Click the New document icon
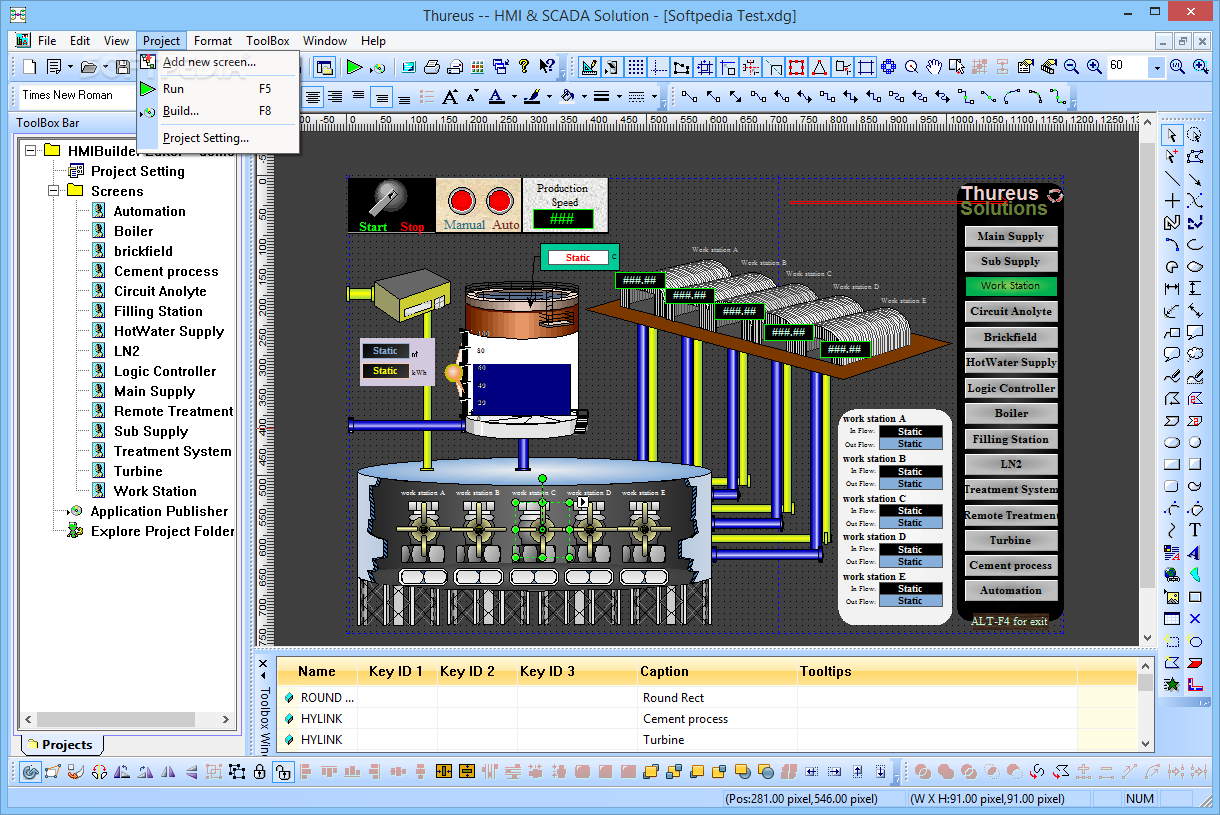 [30, 67]
